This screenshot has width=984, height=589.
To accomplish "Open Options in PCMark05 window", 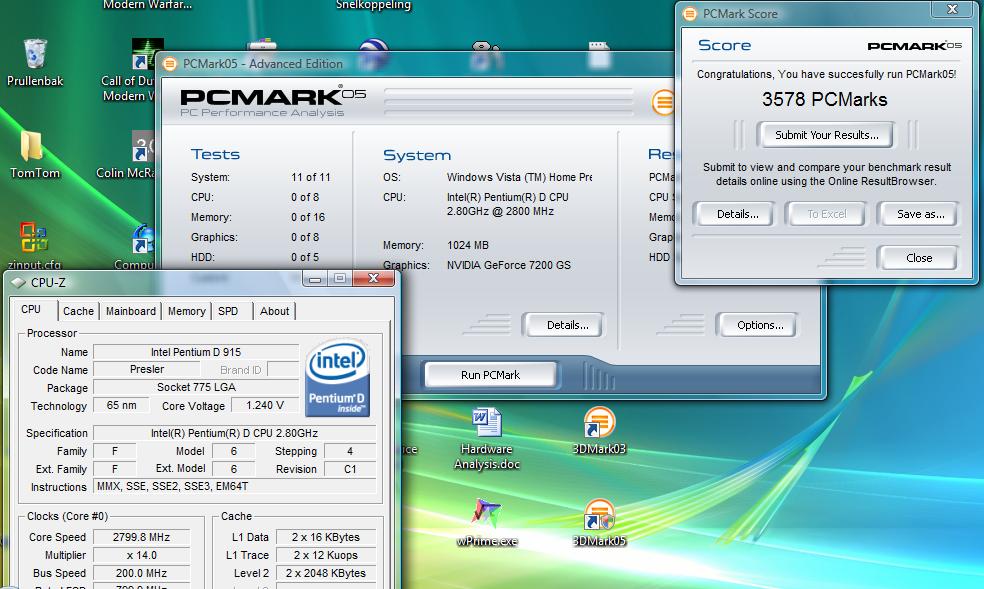I will point(757,325).
